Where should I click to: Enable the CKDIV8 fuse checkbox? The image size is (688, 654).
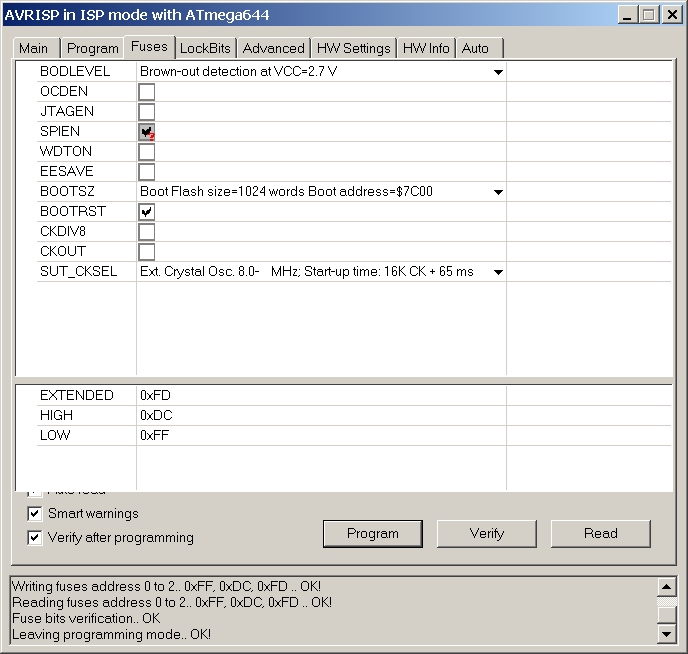[147, 232]
